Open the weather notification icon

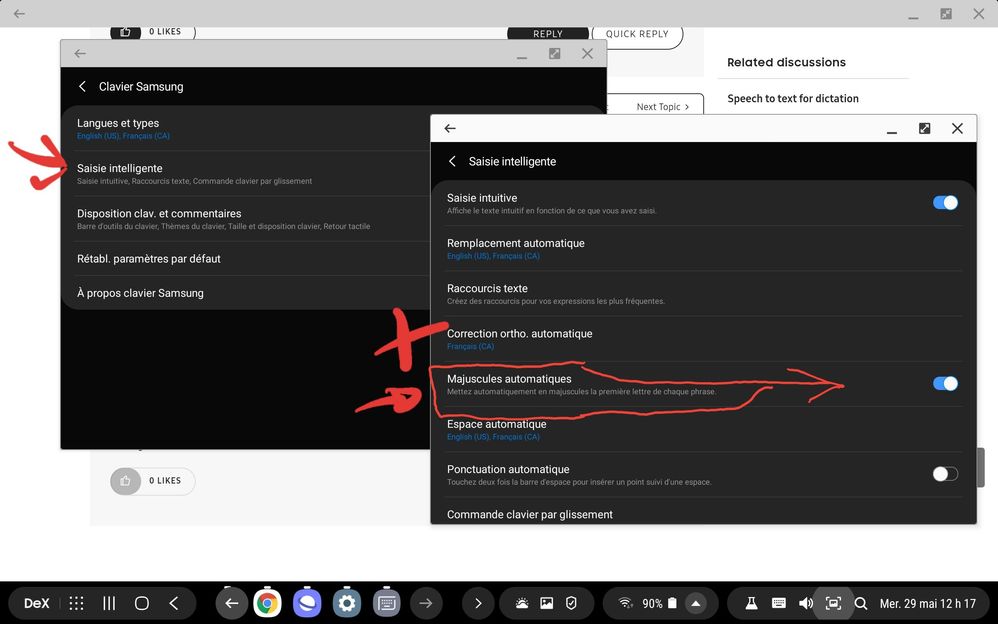tap(522, 603)
